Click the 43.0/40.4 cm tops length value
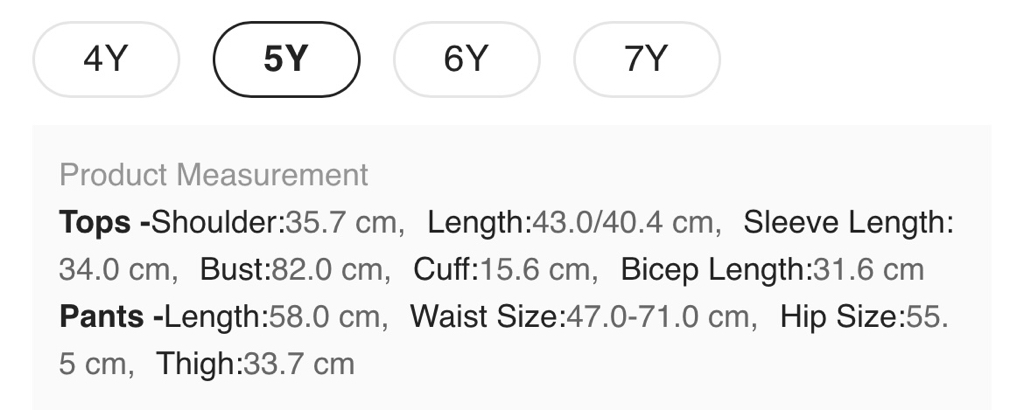Image resolution: width=1024 pixels, height=410 pixels. coord(623,222)
